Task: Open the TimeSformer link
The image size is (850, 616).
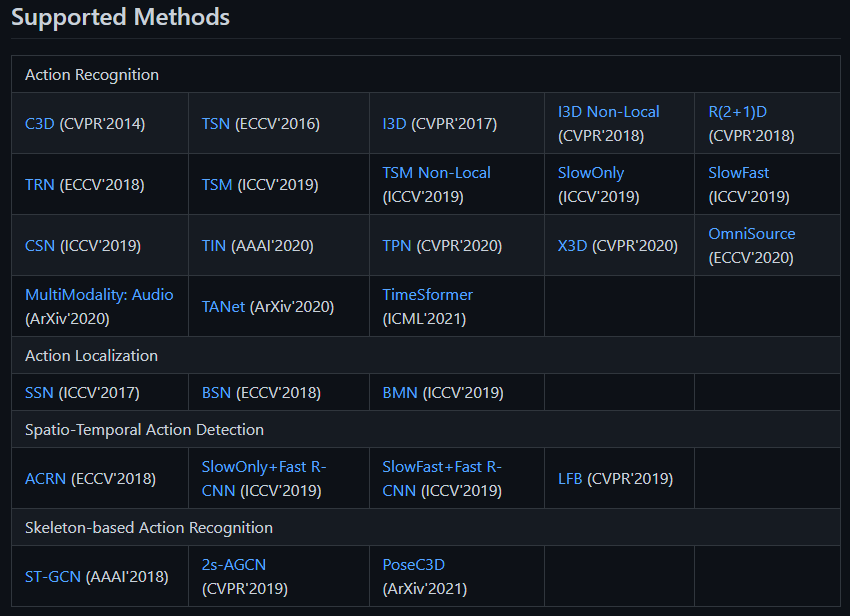Action: pyautogui.click(x=428, y=294)
